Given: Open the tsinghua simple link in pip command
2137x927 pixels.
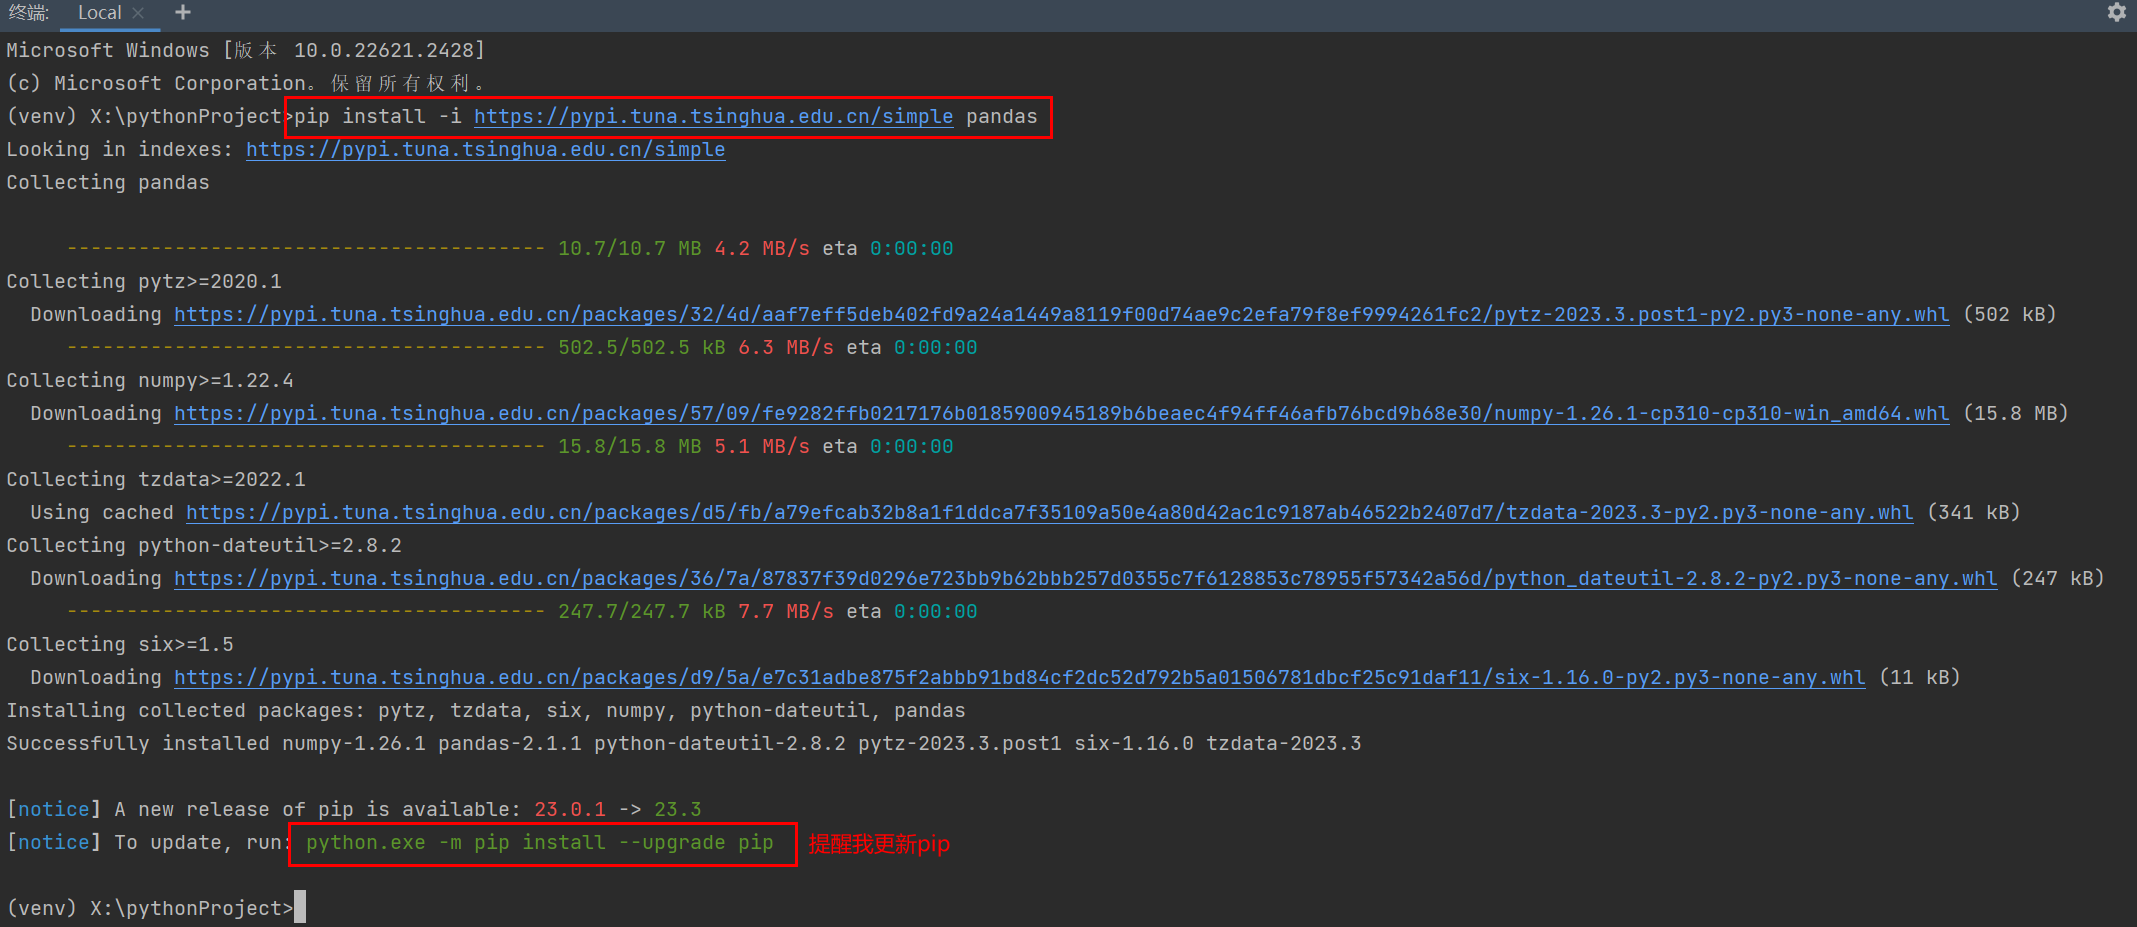Looking at the screenshot, I should (x=713, y=117).
